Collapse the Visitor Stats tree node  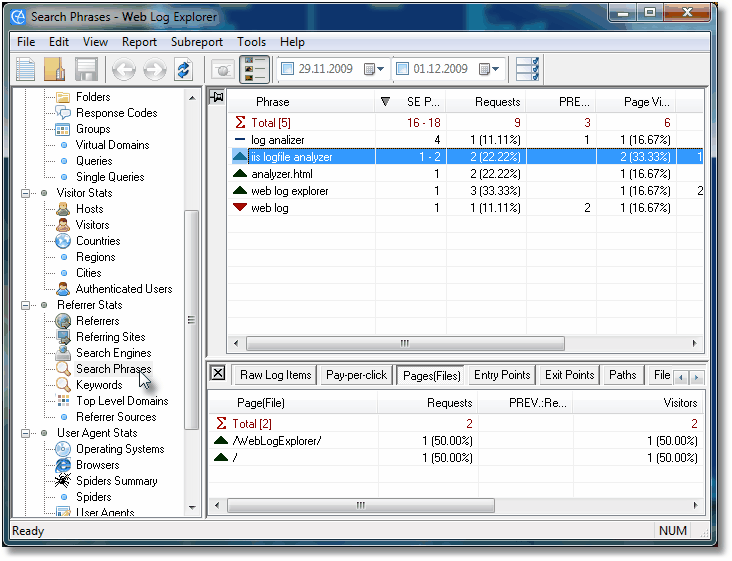click(26, 193)
